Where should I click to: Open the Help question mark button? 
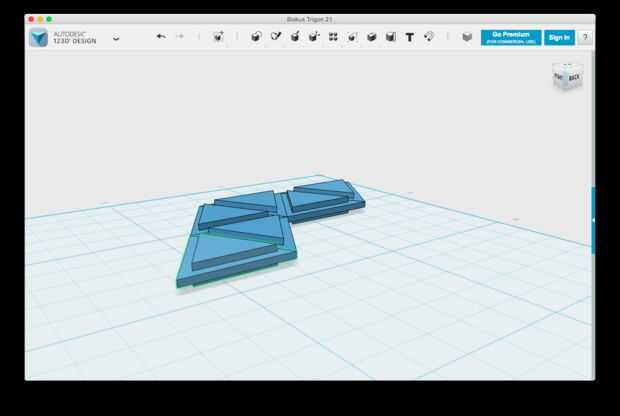[585, 38]
